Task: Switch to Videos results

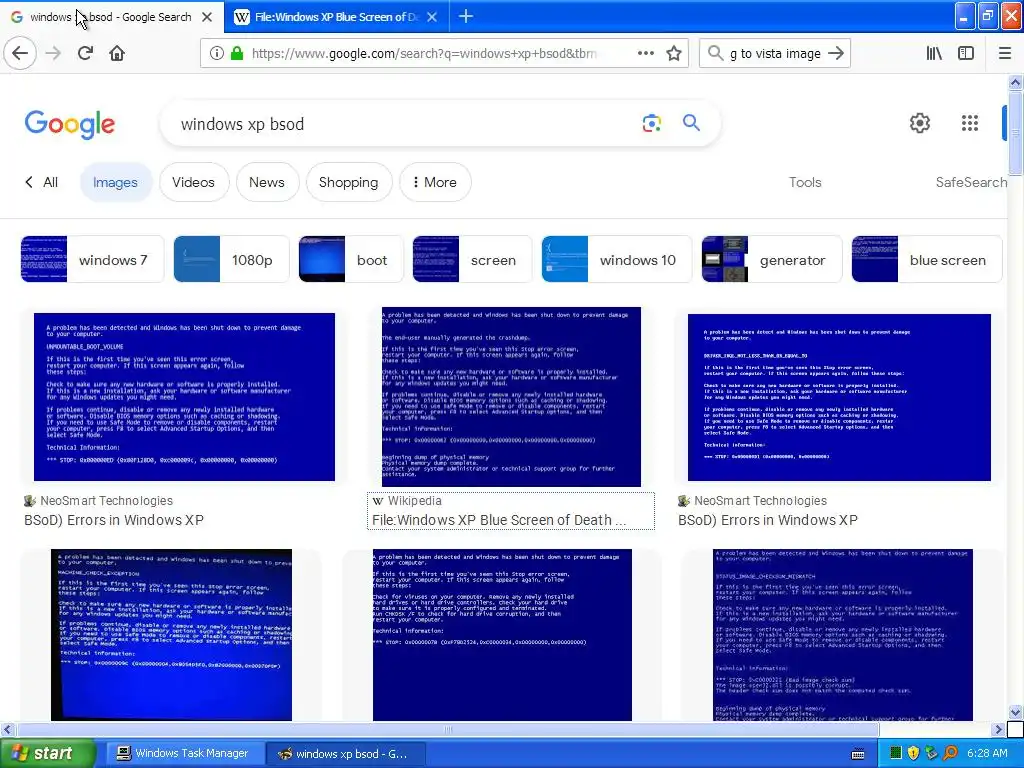Action: tap(193, 182)
